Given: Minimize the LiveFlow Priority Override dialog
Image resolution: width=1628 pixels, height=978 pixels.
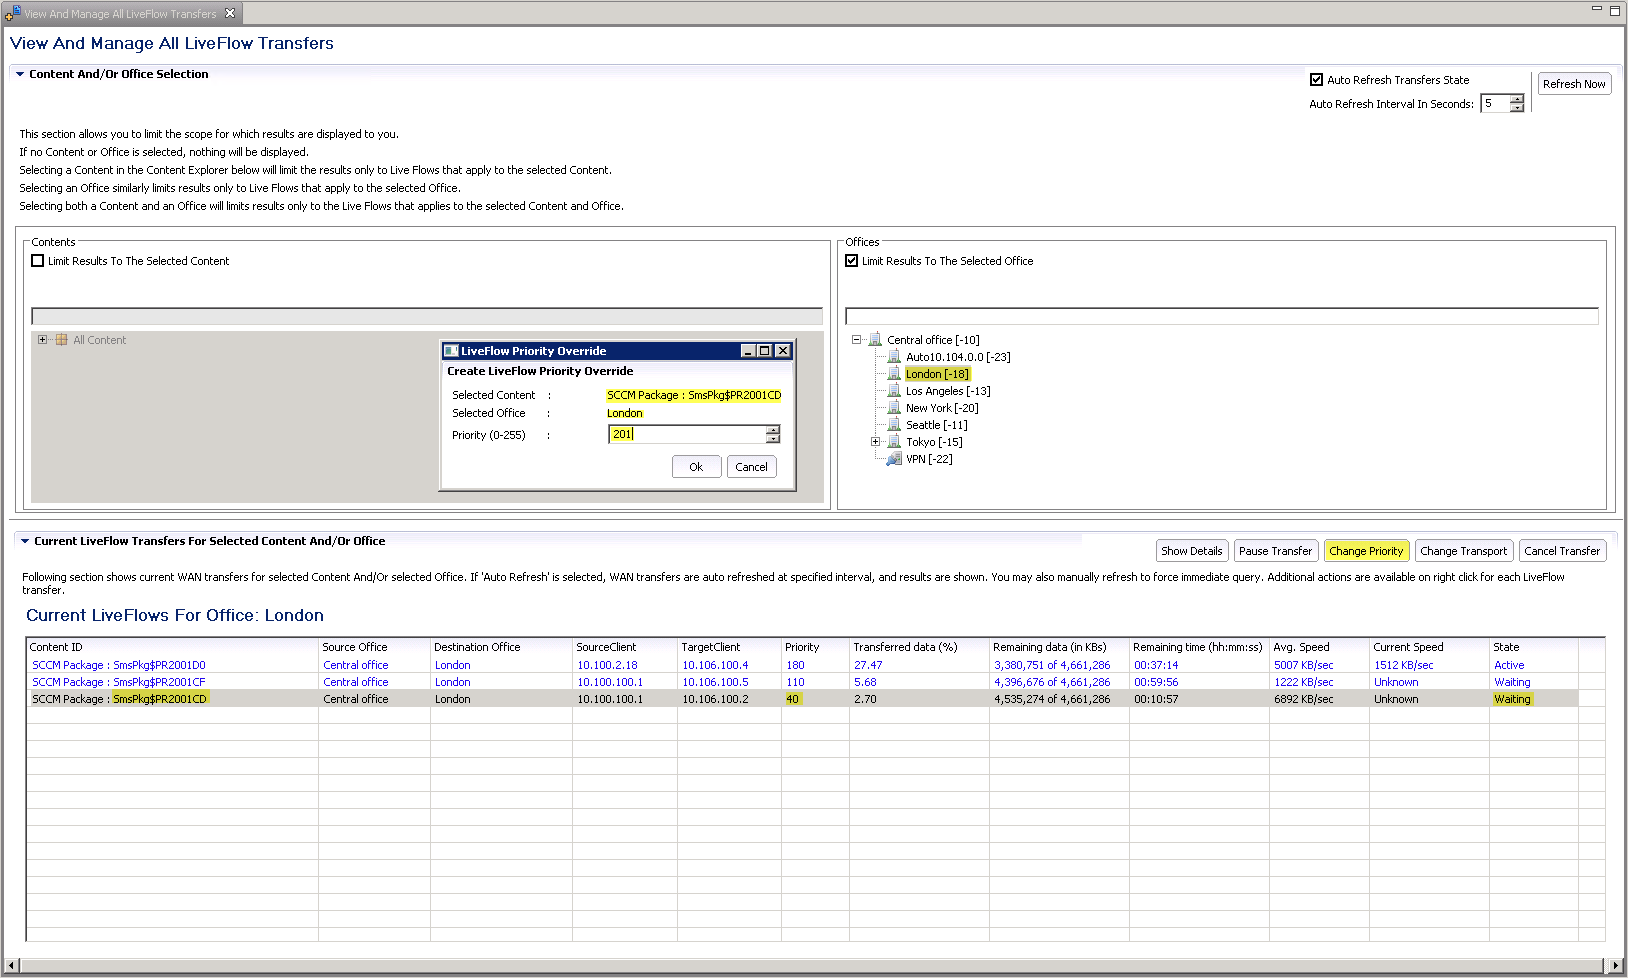Looking at the screenshot, I should point(748,351).
